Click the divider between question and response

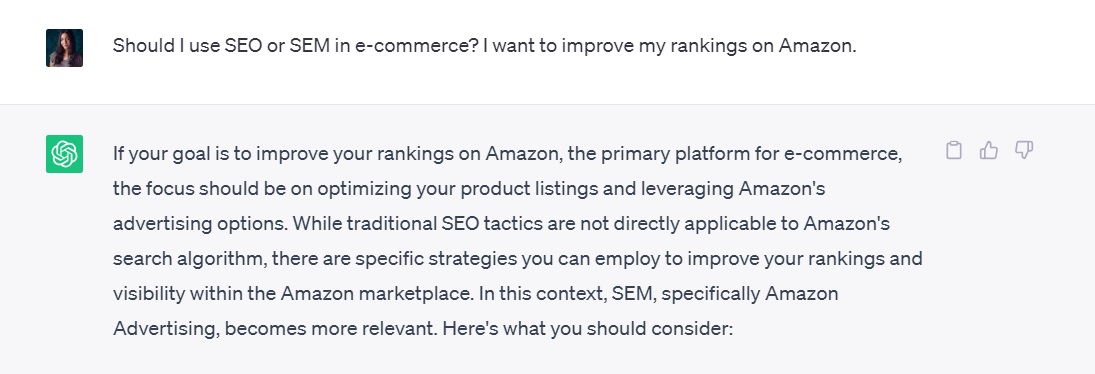[x=548, y=104]
